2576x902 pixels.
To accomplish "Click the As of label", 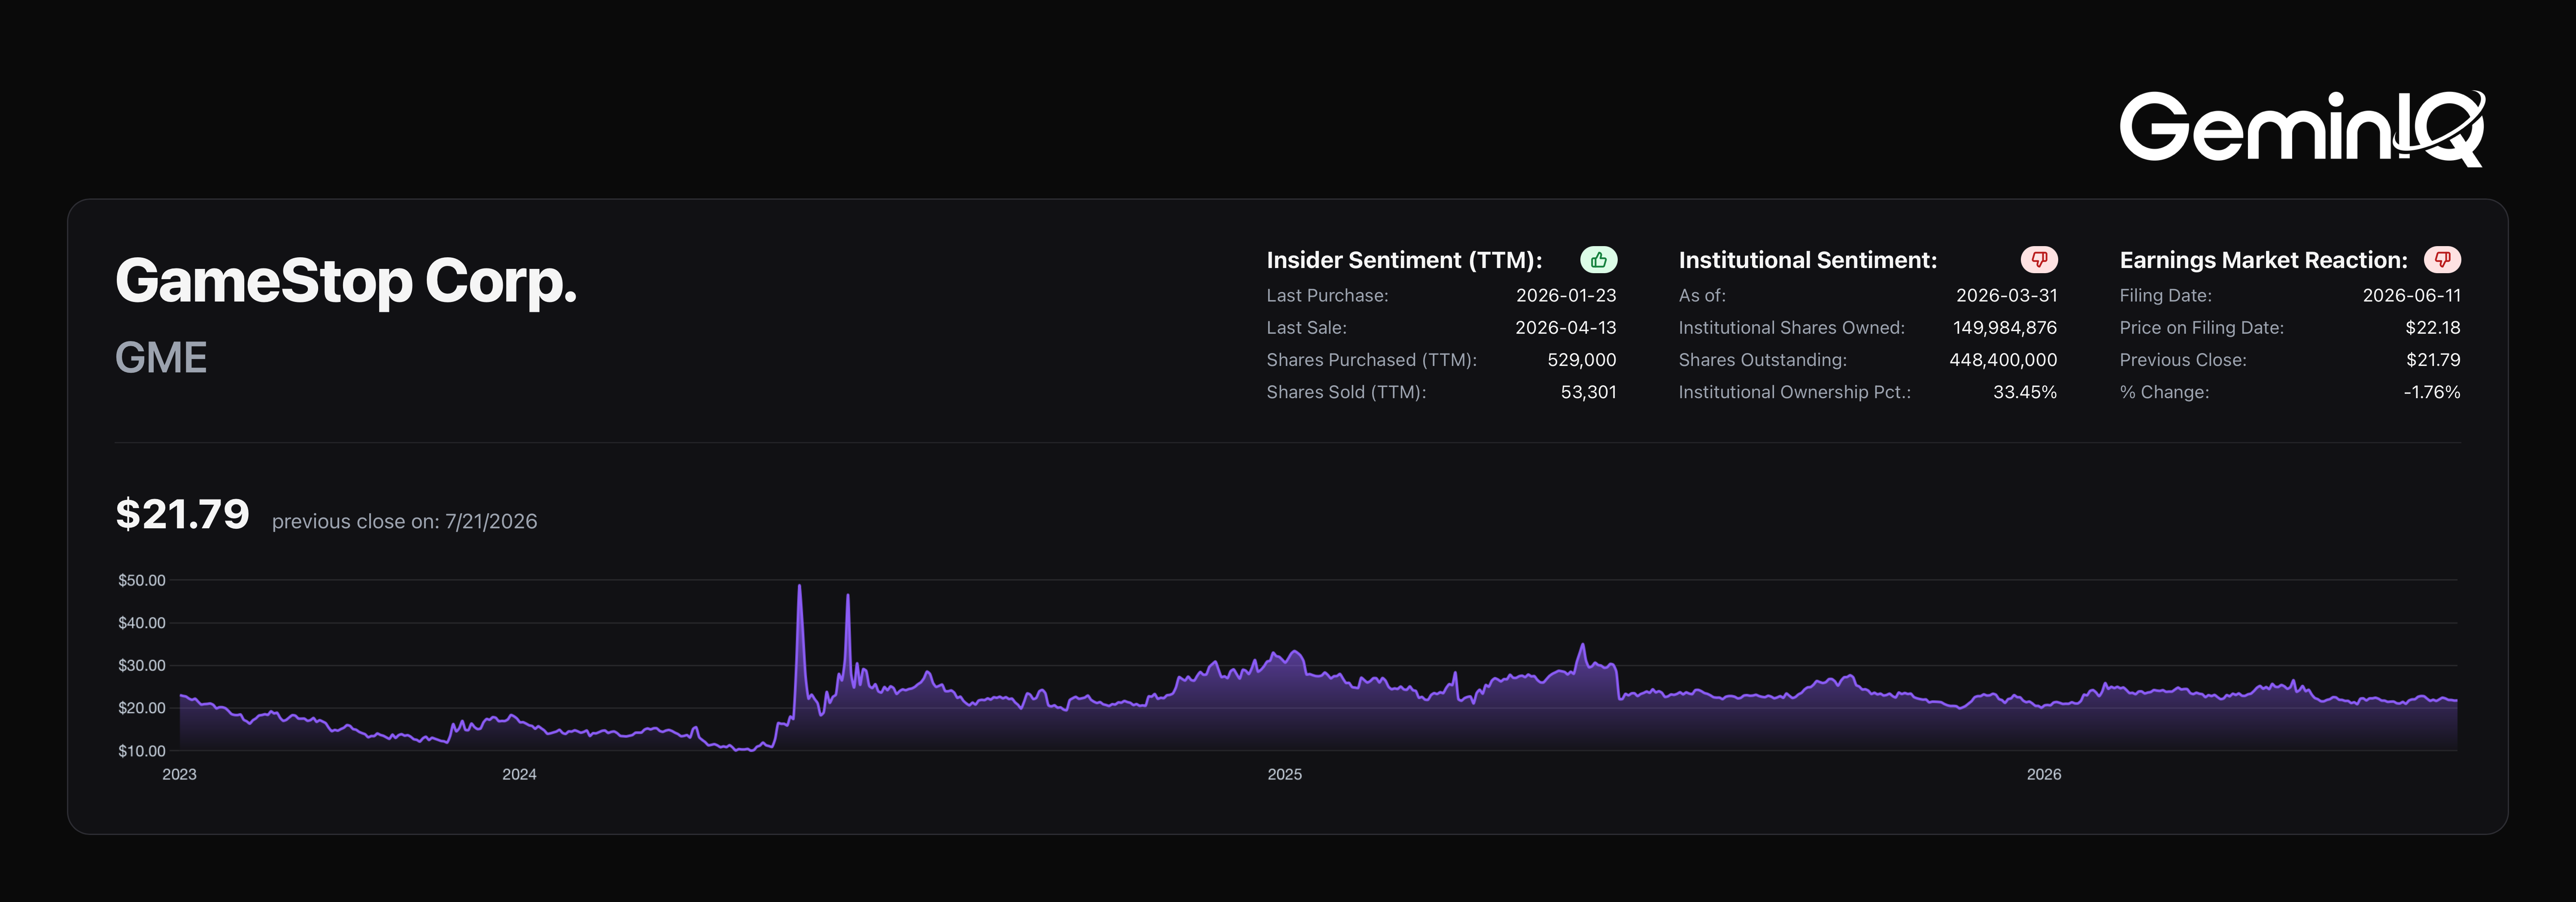I will click(1702, 296).
